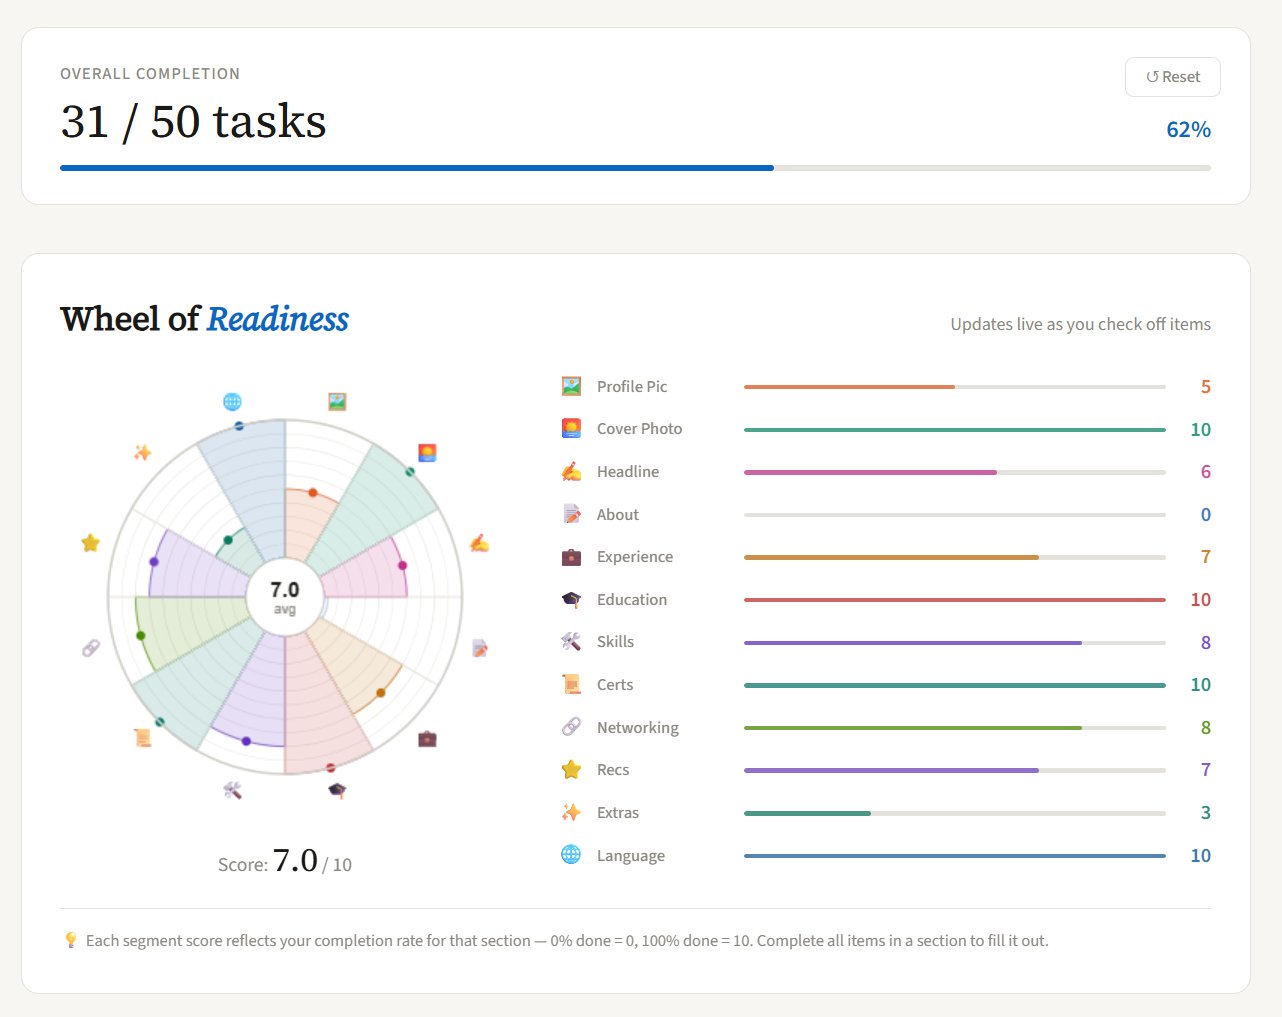Click the 'Experience' label
Screen dimensions: 1282x1017
[x=635, y=557]
